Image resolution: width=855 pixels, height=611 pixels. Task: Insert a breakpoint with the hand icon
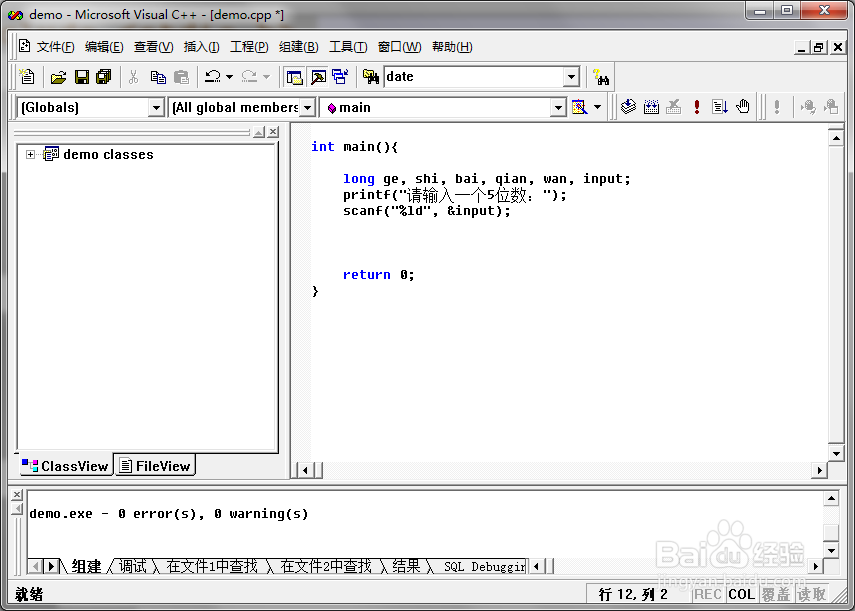[x=743, y=107]
